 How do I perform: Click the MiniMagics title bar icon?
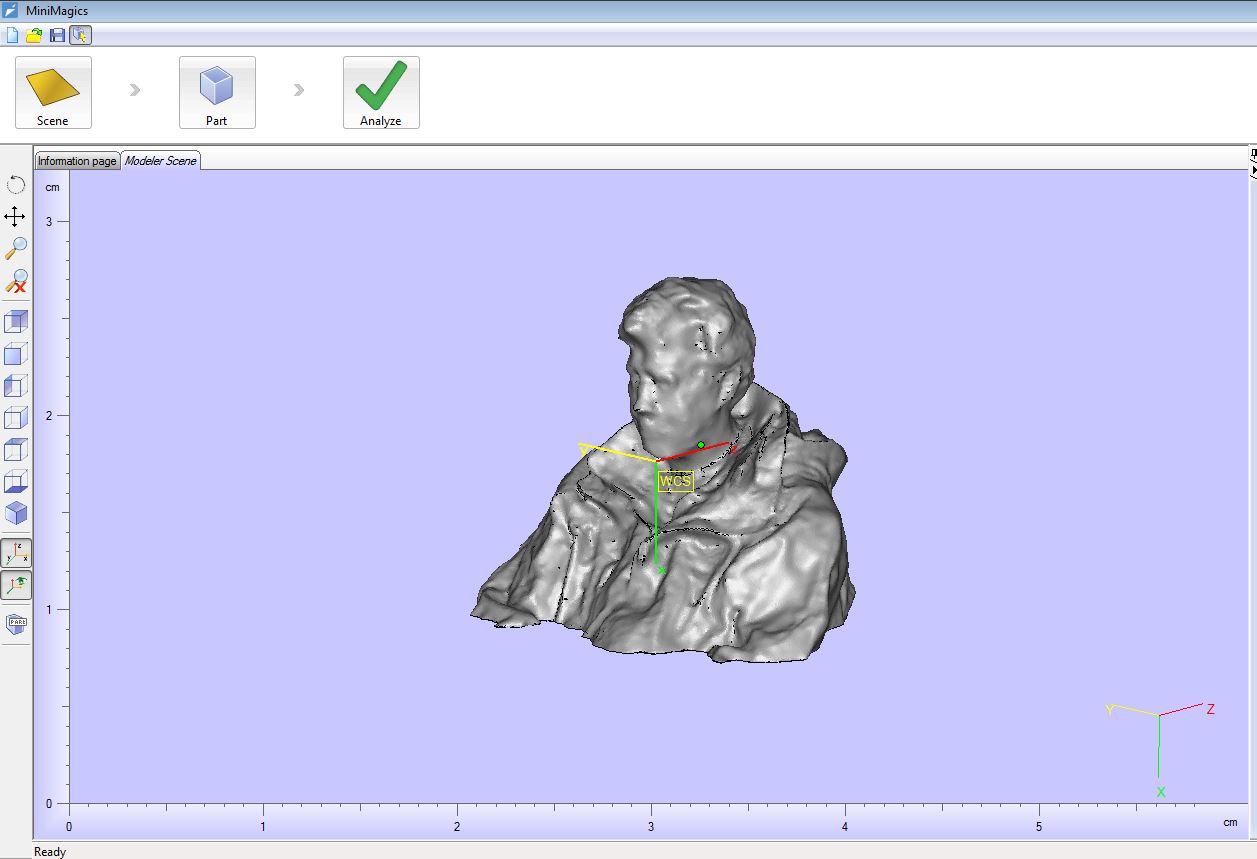[x=11, y=11]
